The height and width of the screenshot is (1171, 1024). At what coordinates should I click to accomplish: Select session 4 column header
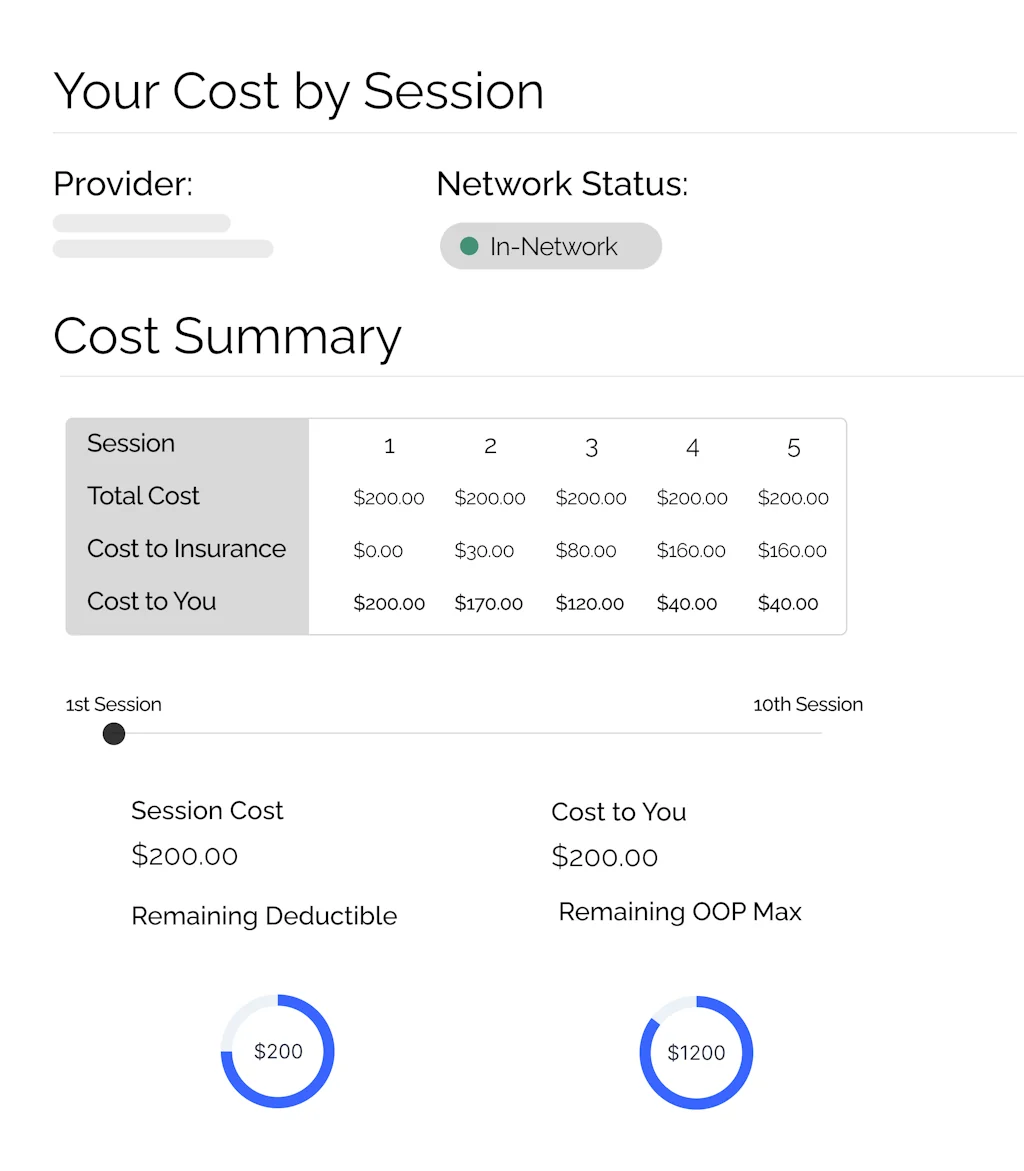(692, 447)
